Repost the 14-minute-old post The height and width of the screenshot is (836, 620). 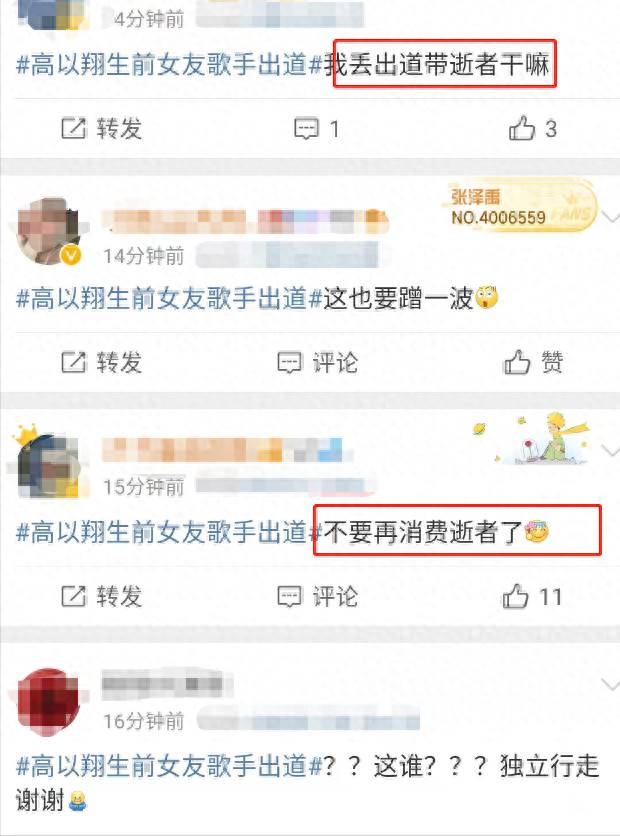point(102,363)
